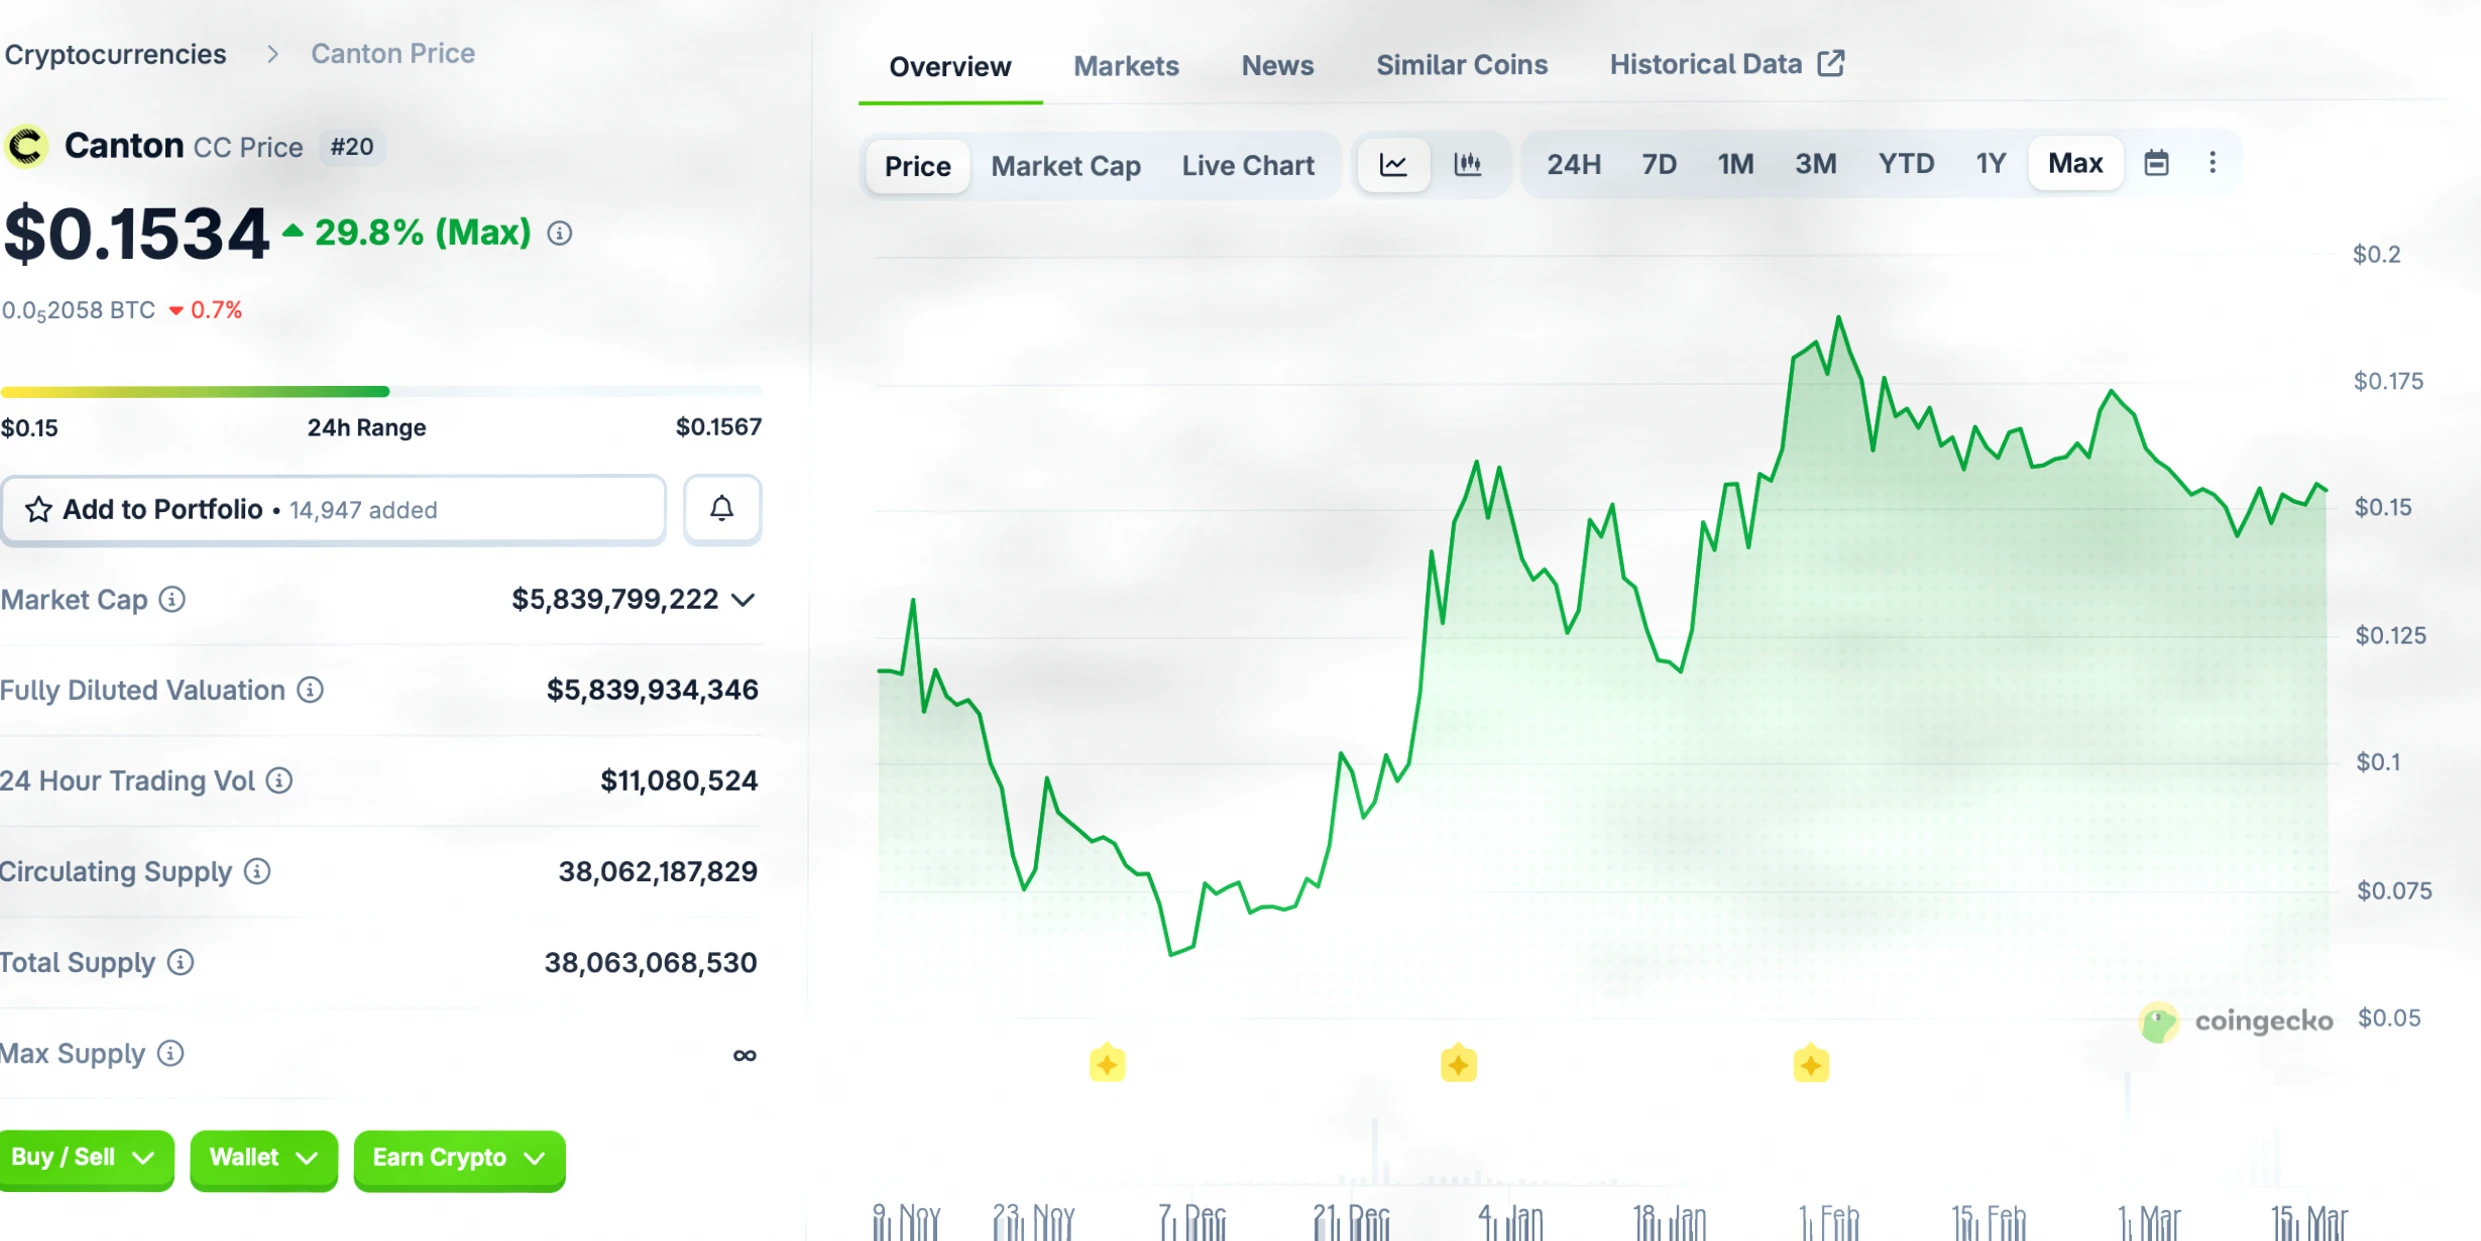Click the 38,062,187,829 circulating supply value
This screenshot has width=2481, height=1241.
(658, 871)
